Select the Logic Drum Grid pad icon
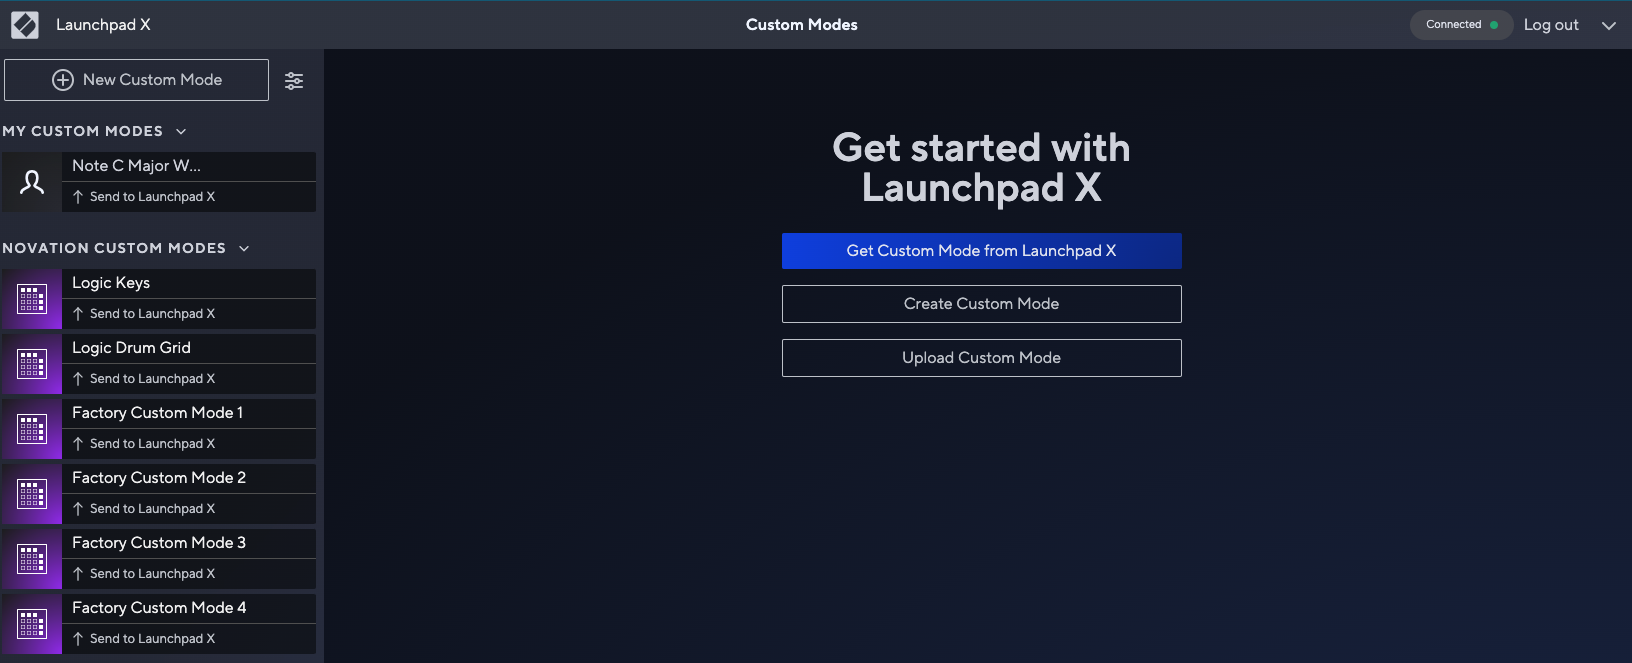This screenshot has height=663, width=1632. (x=32, y=364)
